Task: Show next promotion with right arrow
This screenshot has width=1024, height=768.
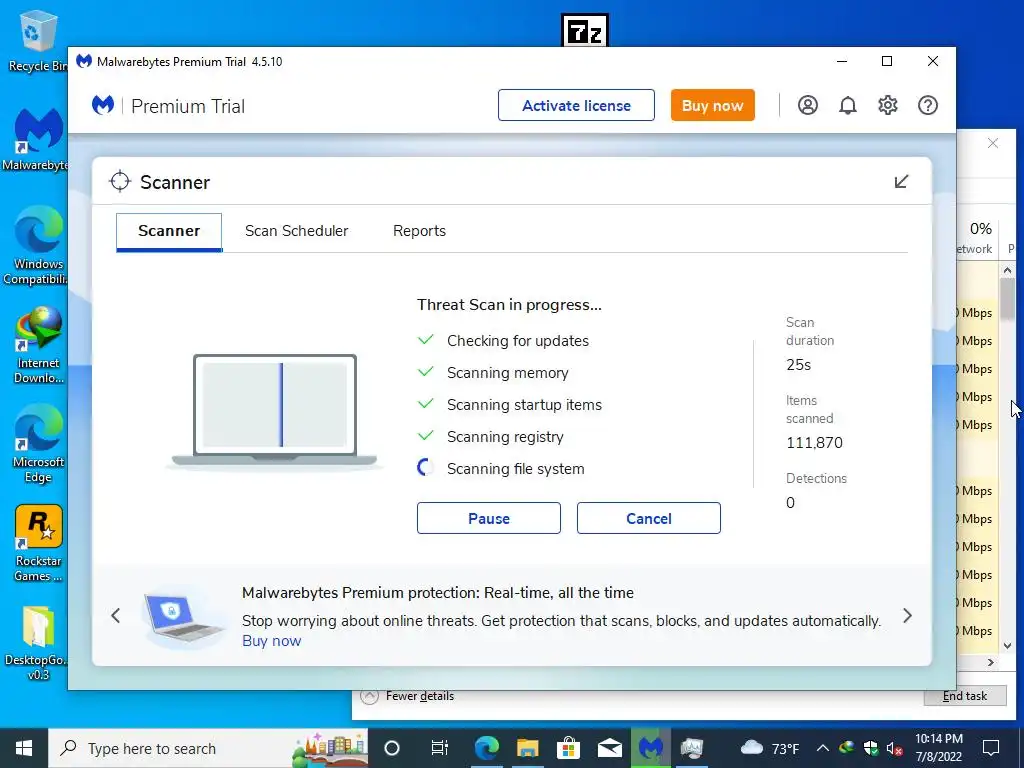Action: [x=907, y=615]
